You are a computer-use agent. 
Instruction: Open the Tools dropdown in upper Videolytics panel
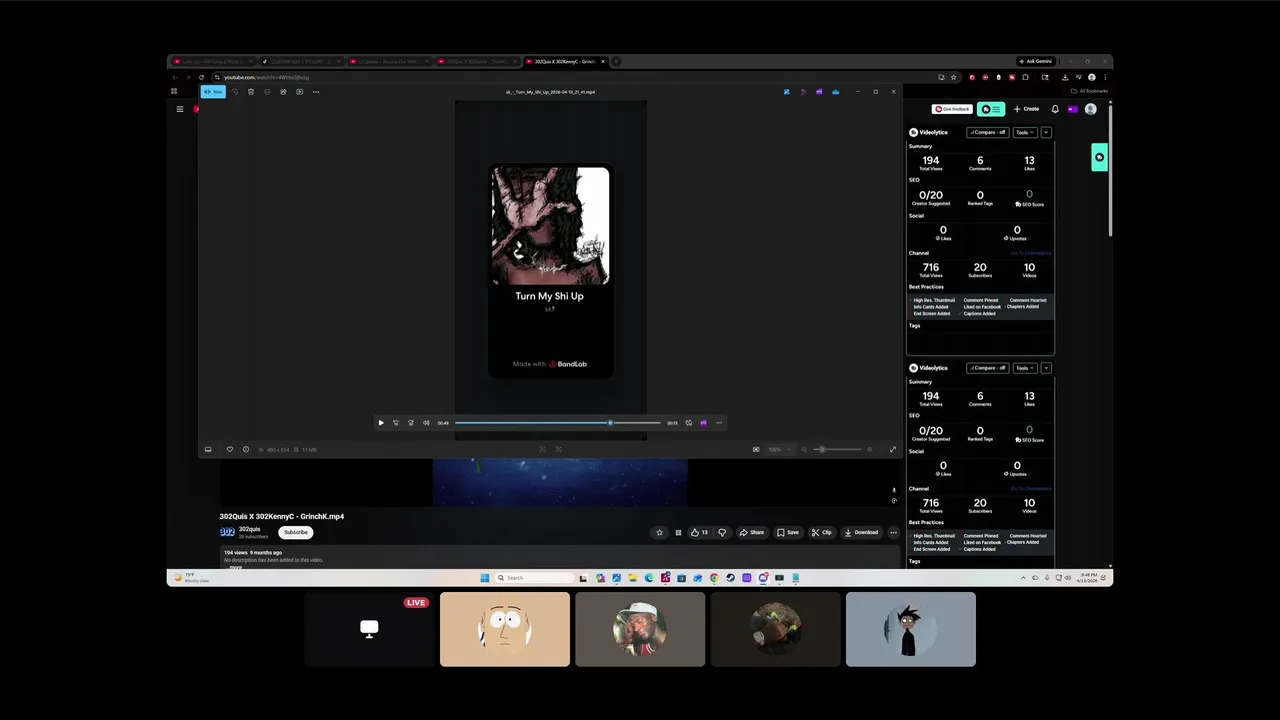tap(1024, 132)
